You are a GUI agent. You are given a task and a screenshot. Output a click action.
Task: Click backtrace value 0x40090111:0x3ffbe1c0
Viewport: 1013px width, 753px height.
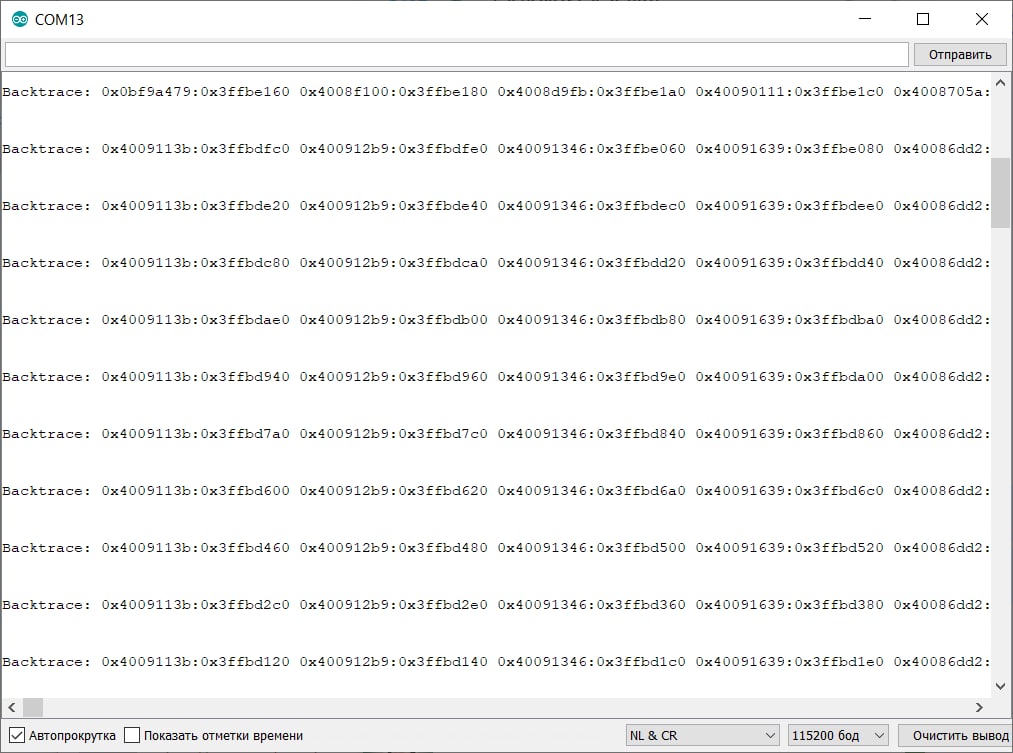(x=789, y=92)
